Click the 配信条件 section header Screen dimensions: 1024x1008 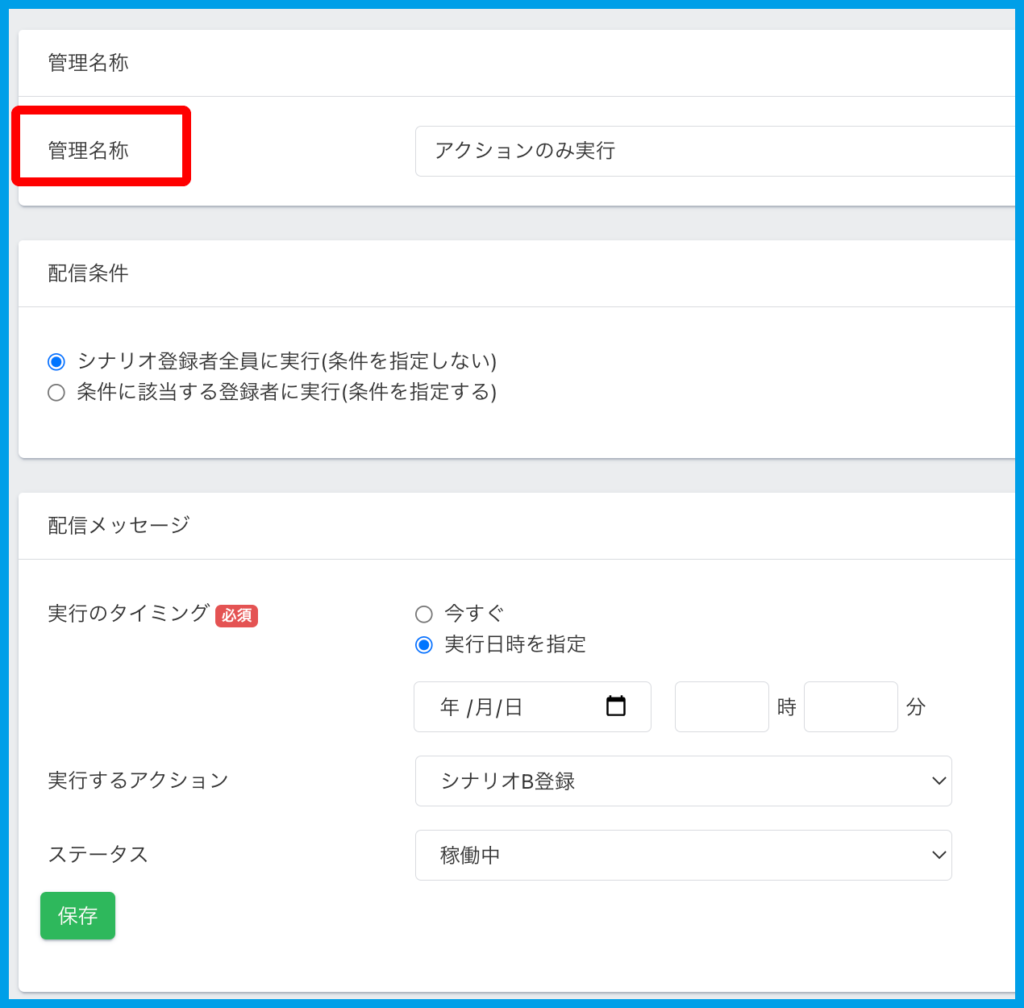point(89,273)
